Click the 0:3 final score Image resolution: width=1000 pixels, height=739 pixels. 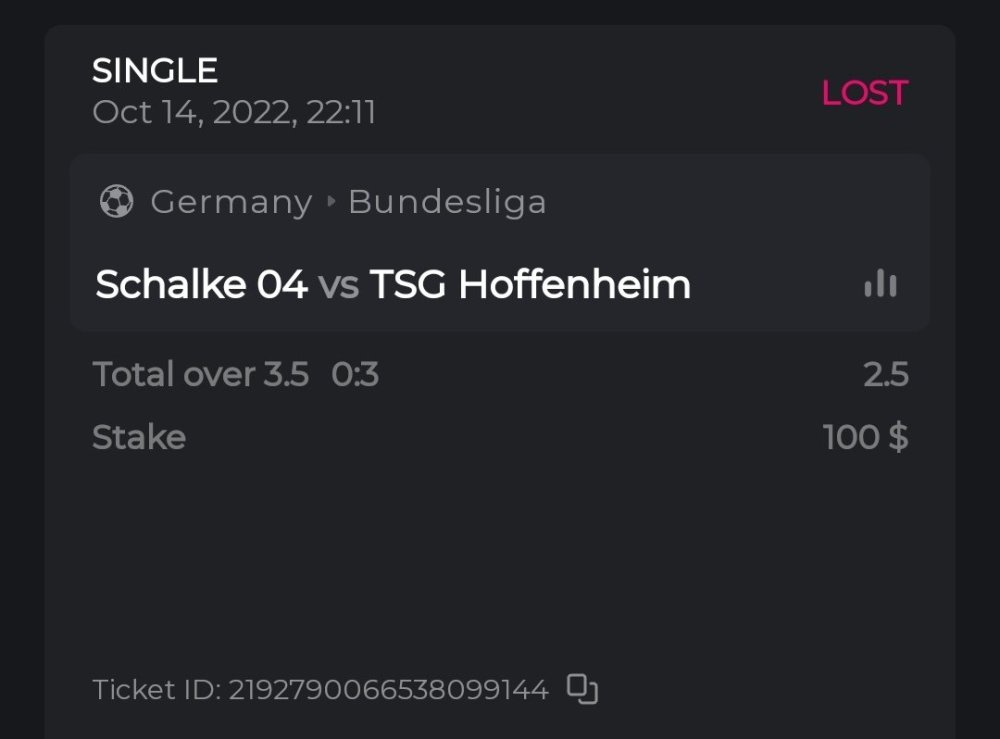pyautogui.click(x=355, y=375)
